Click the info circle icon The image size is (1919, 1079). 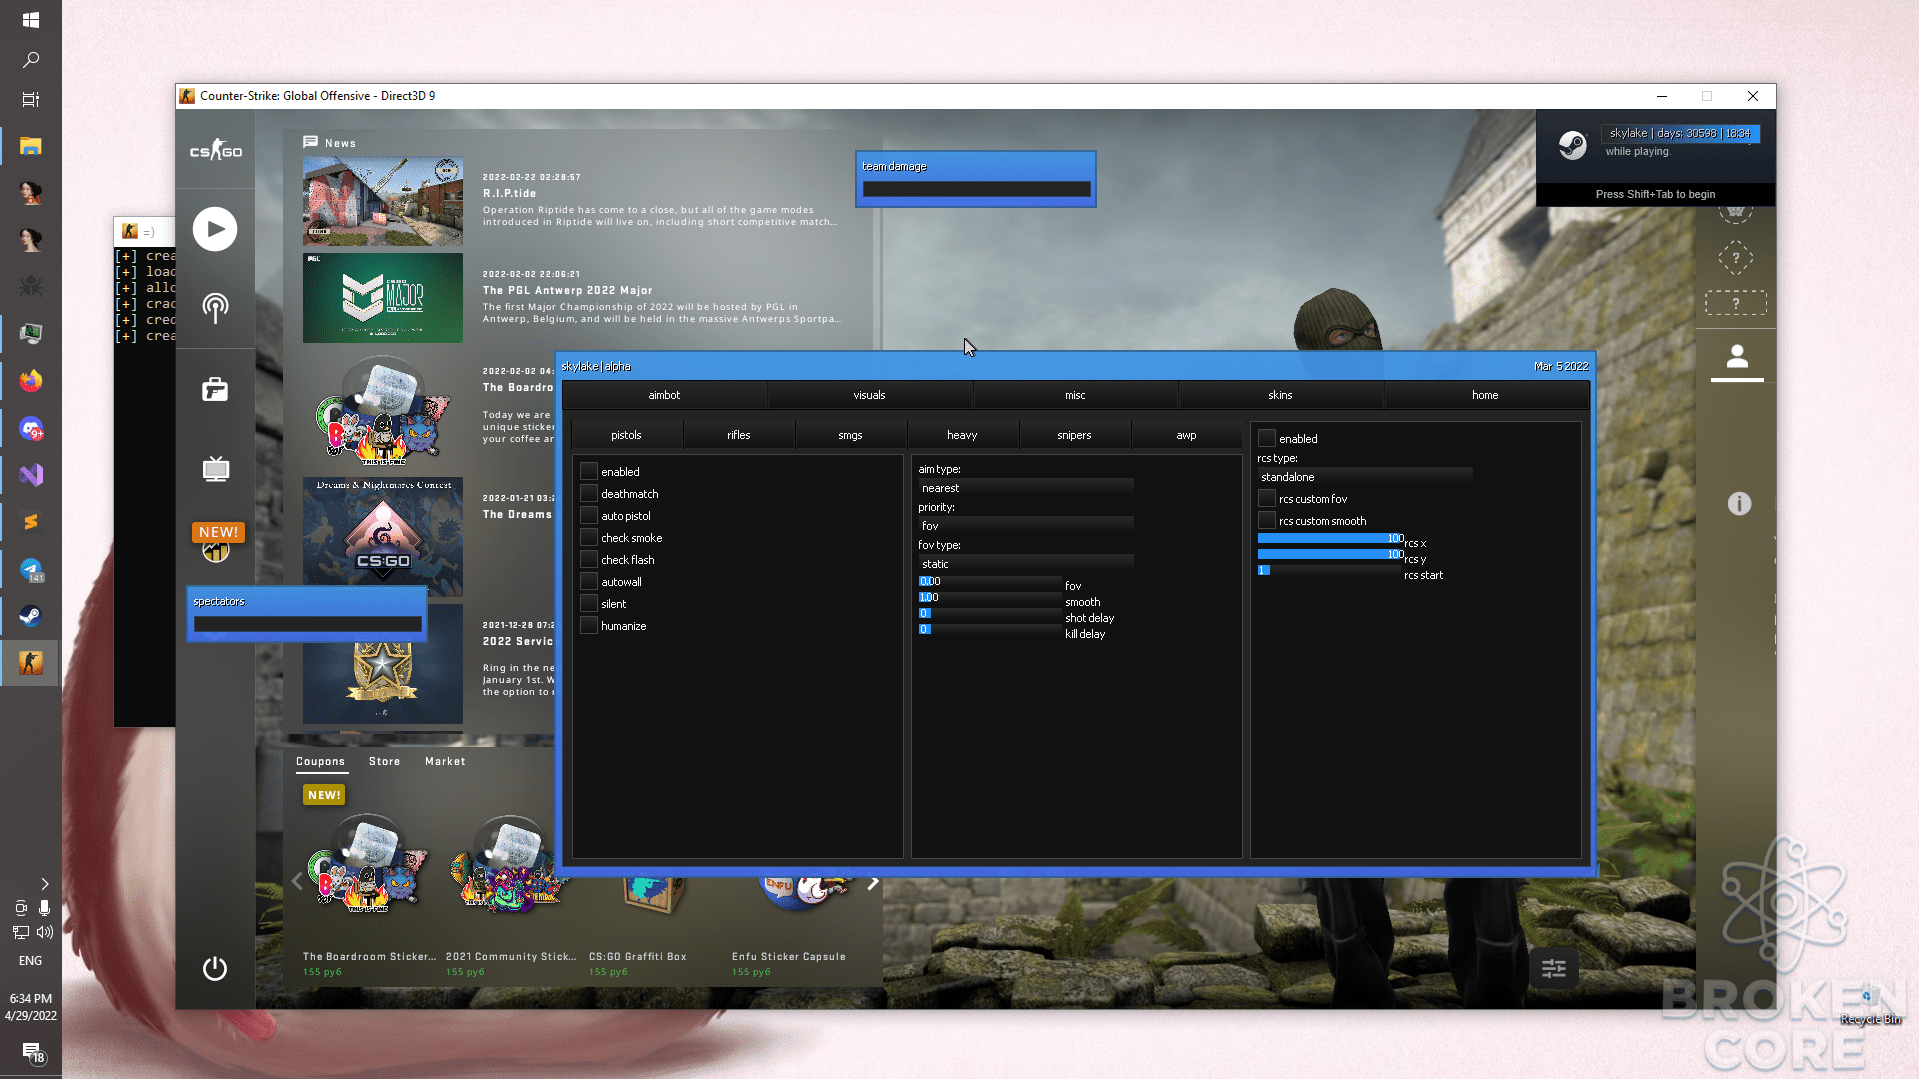tap(1739, 504)
